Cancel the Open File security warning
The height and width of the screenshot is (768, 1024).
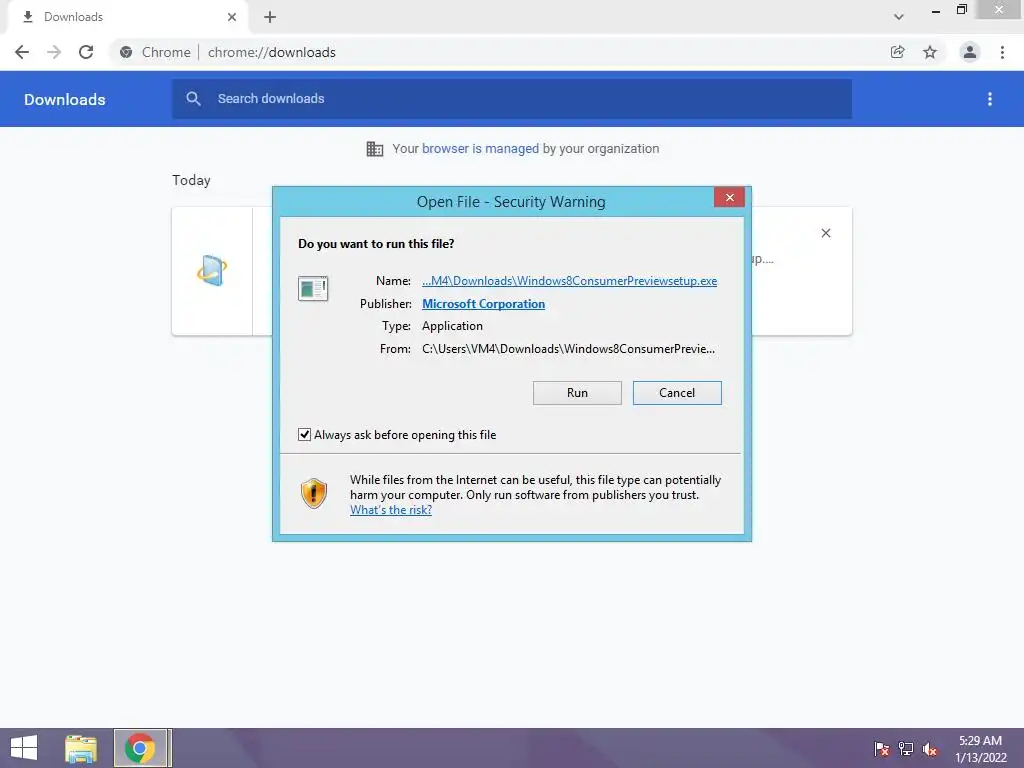point(677,393)
